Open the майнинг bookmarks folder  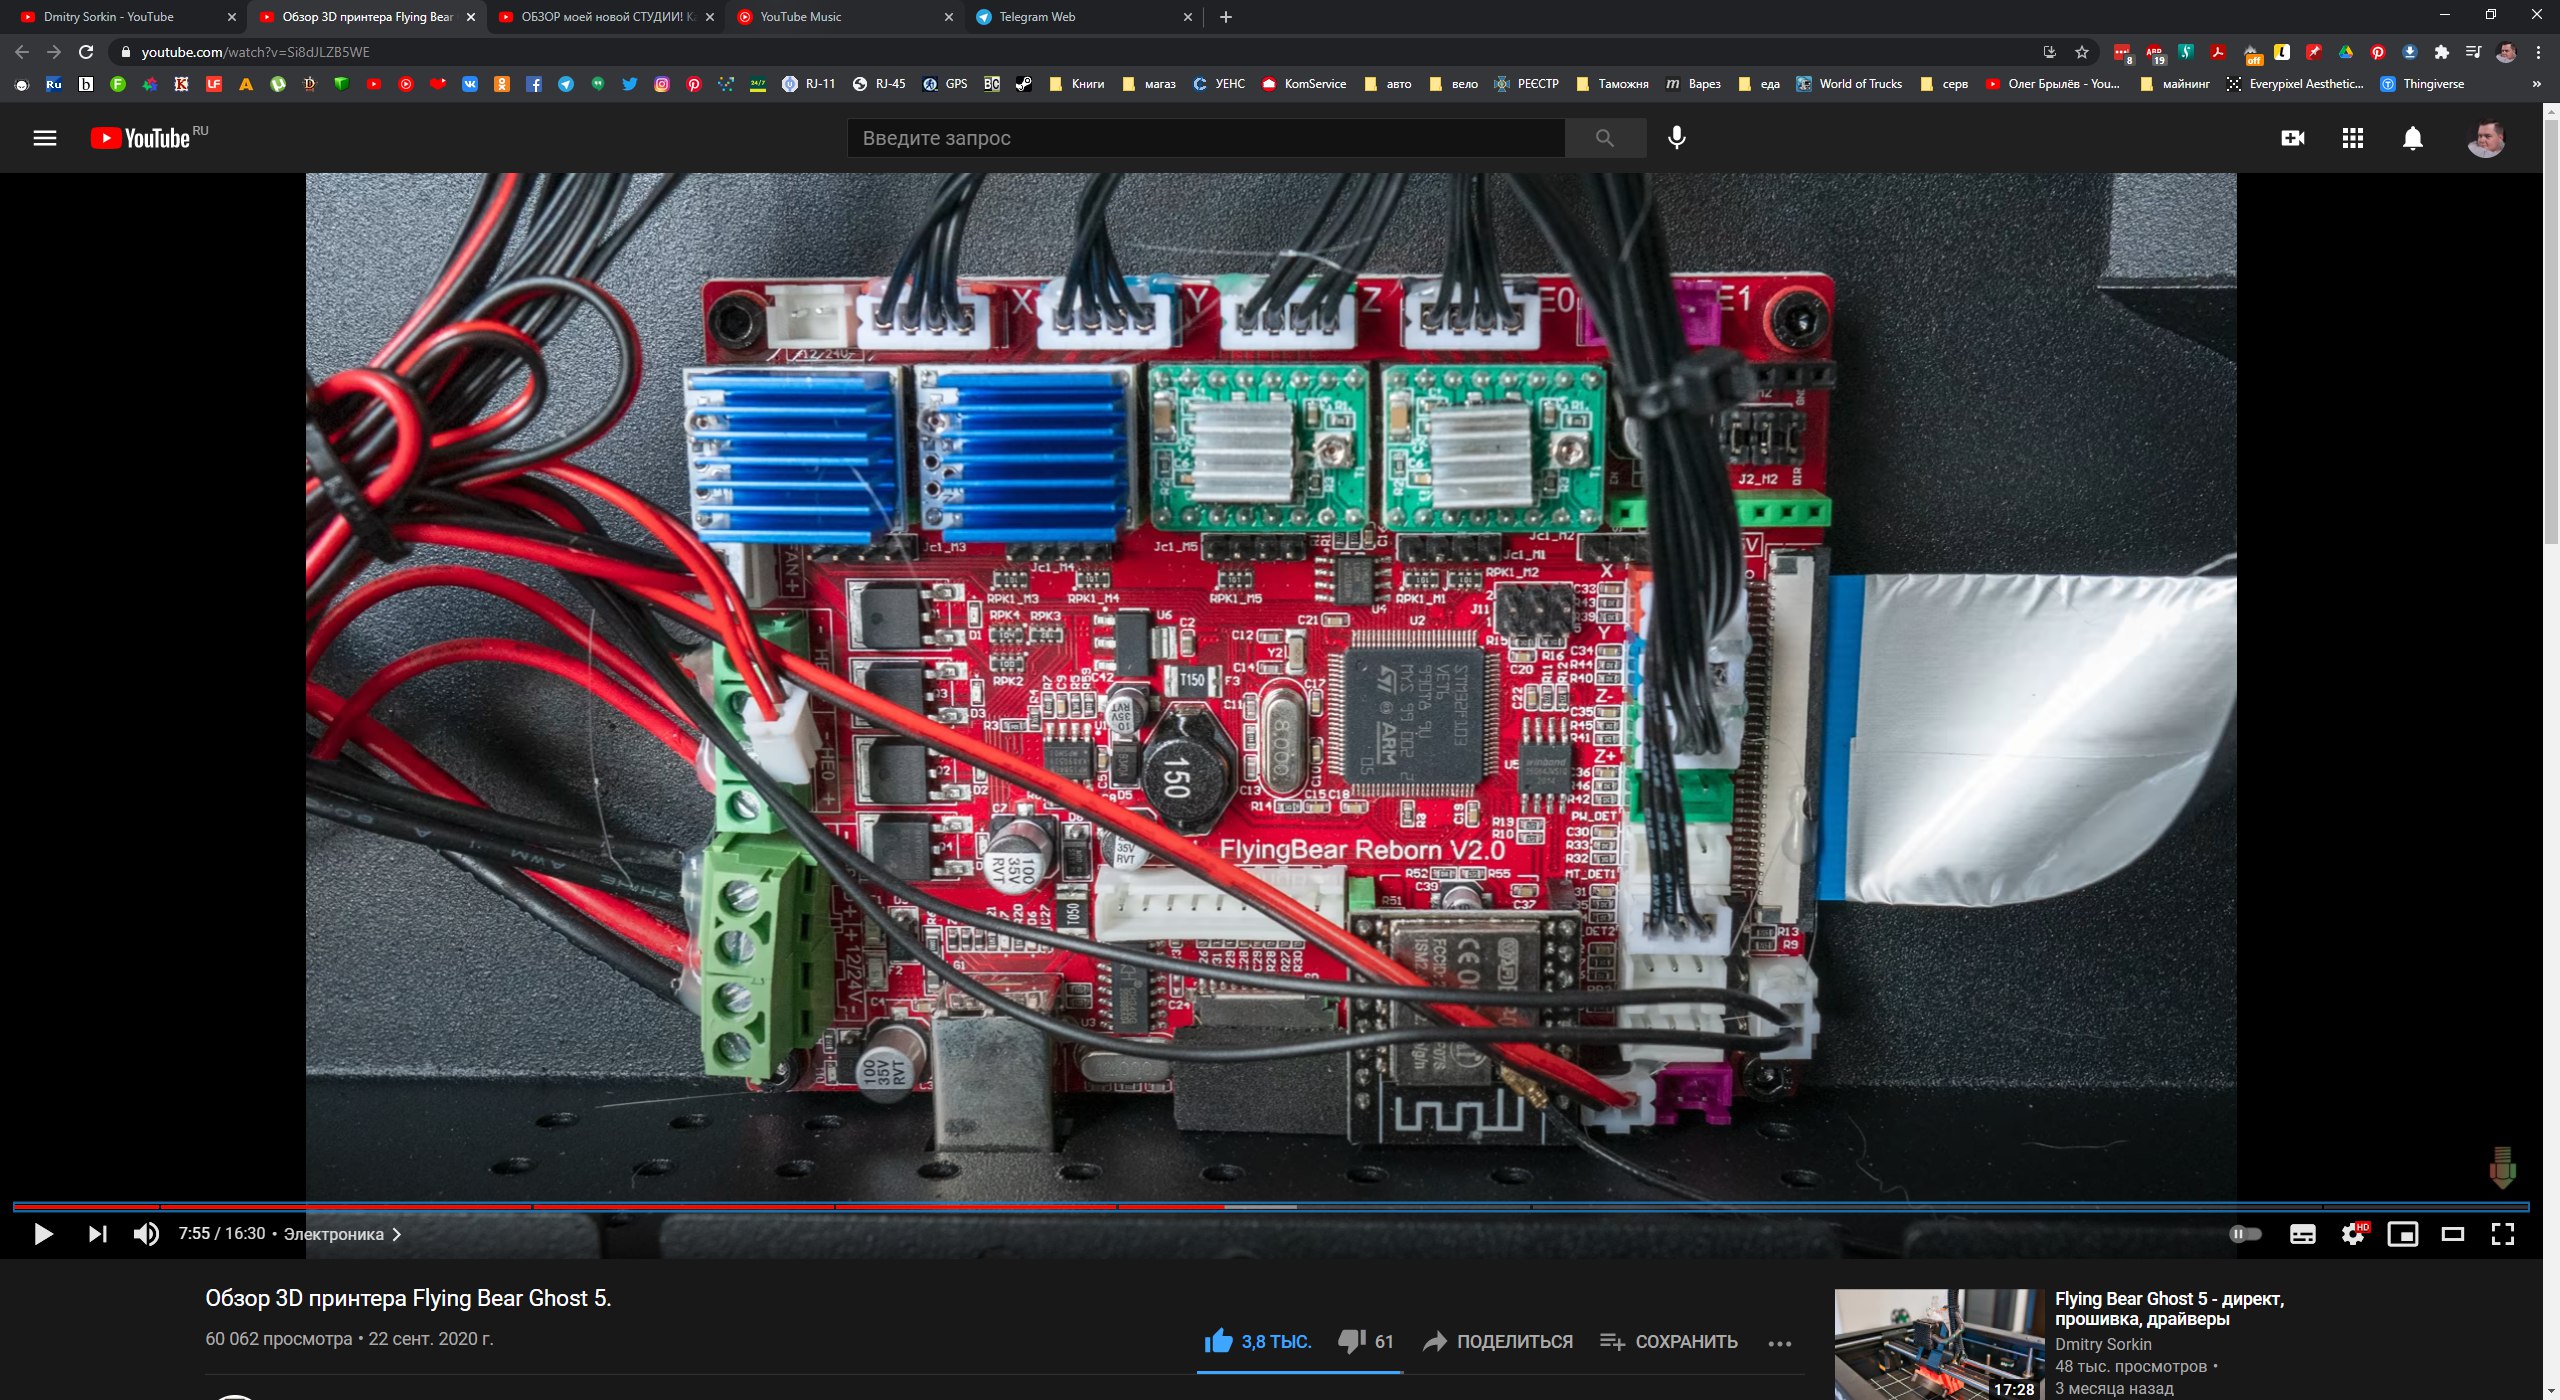point(2175,84)
